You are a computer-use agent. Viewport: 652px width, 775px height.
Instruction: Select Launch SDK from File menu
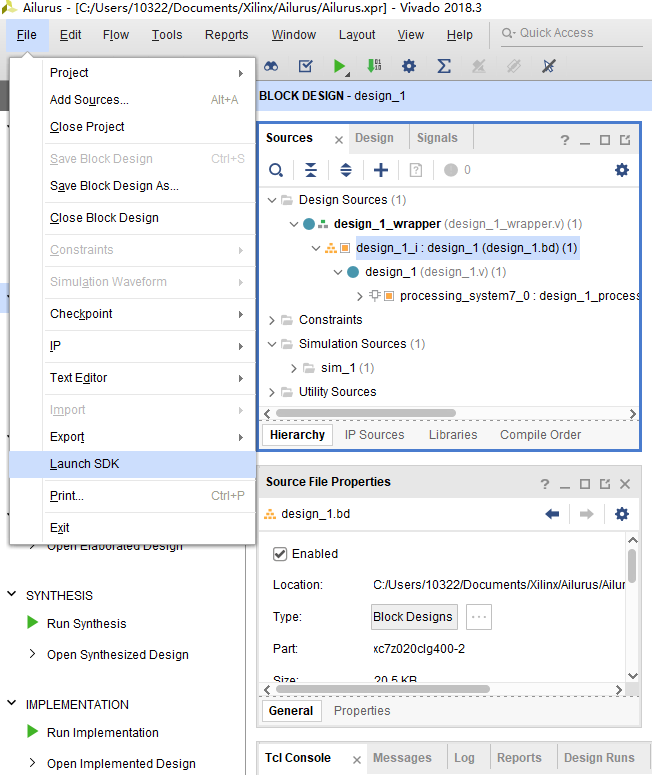(132, 464)
